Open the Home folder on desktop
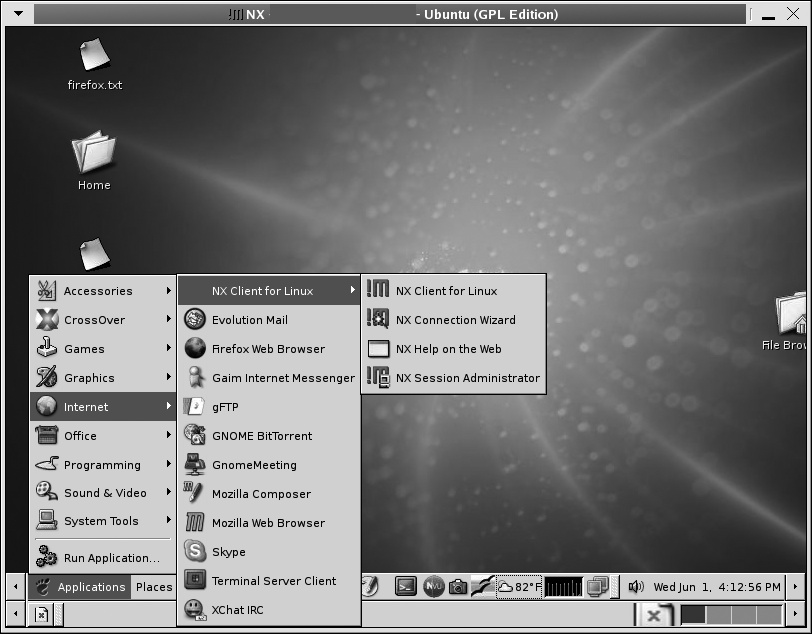 point(94,162)
